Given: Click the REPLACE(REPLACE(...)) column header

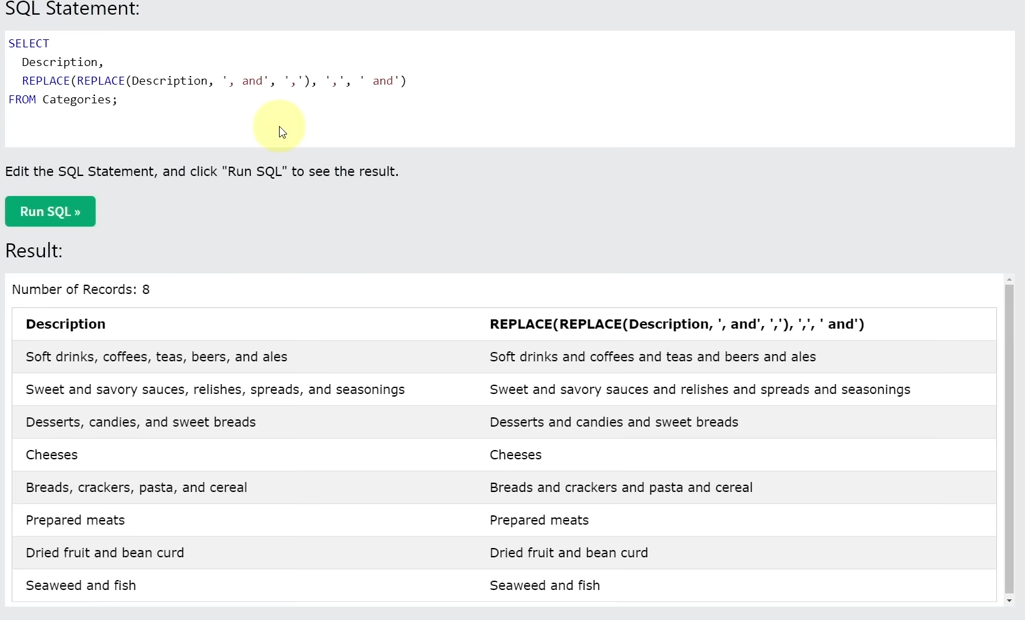Looking at the screenshot, I should pos(677,324).
